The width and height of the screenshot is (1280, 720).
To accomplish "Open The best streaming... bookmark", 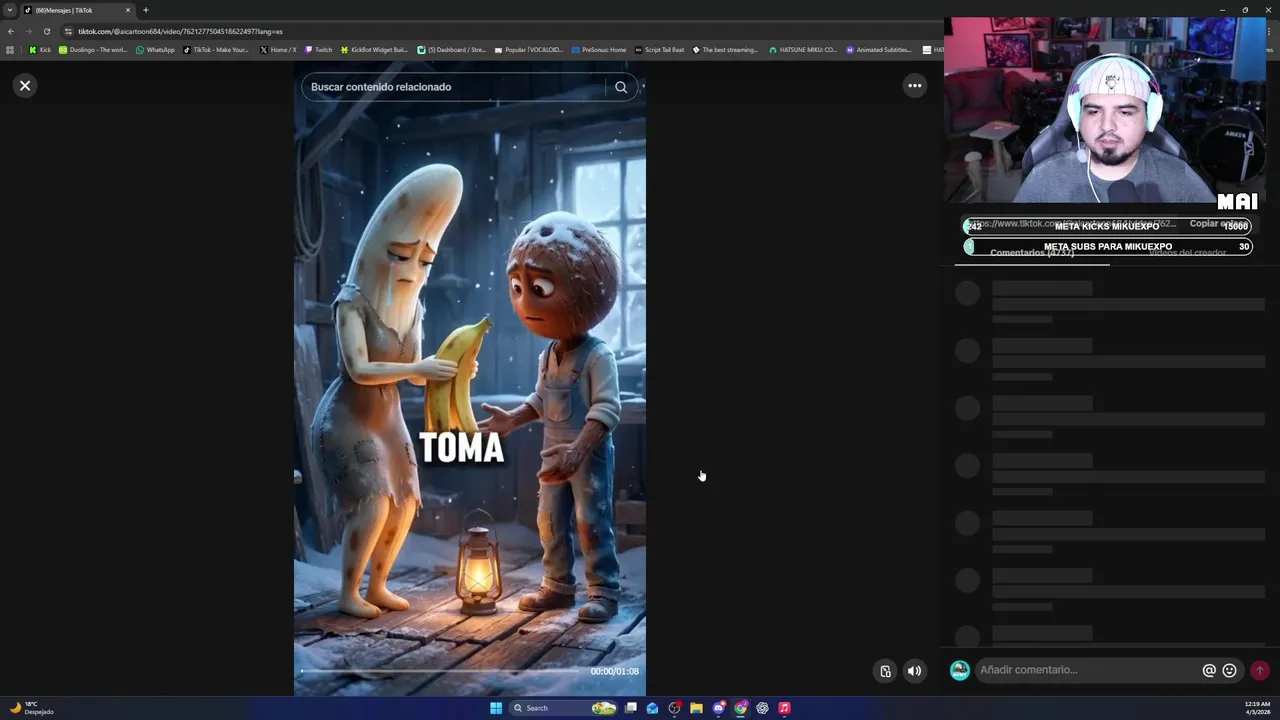I will coord(725,50).
